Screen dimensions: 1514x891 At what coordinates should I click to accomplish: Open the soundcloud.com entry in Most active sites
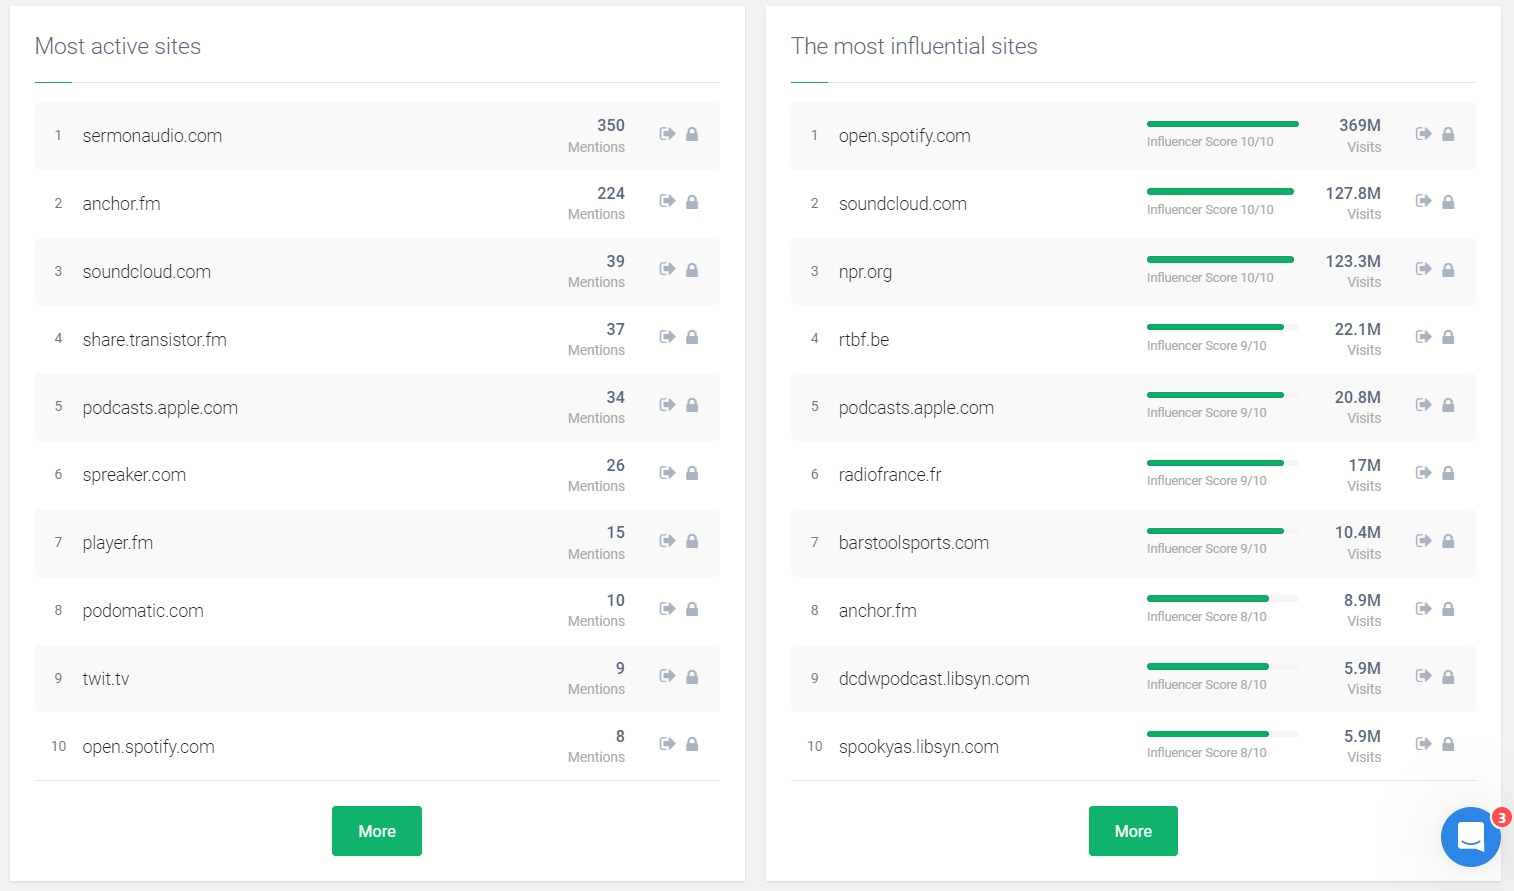[147, 272]
